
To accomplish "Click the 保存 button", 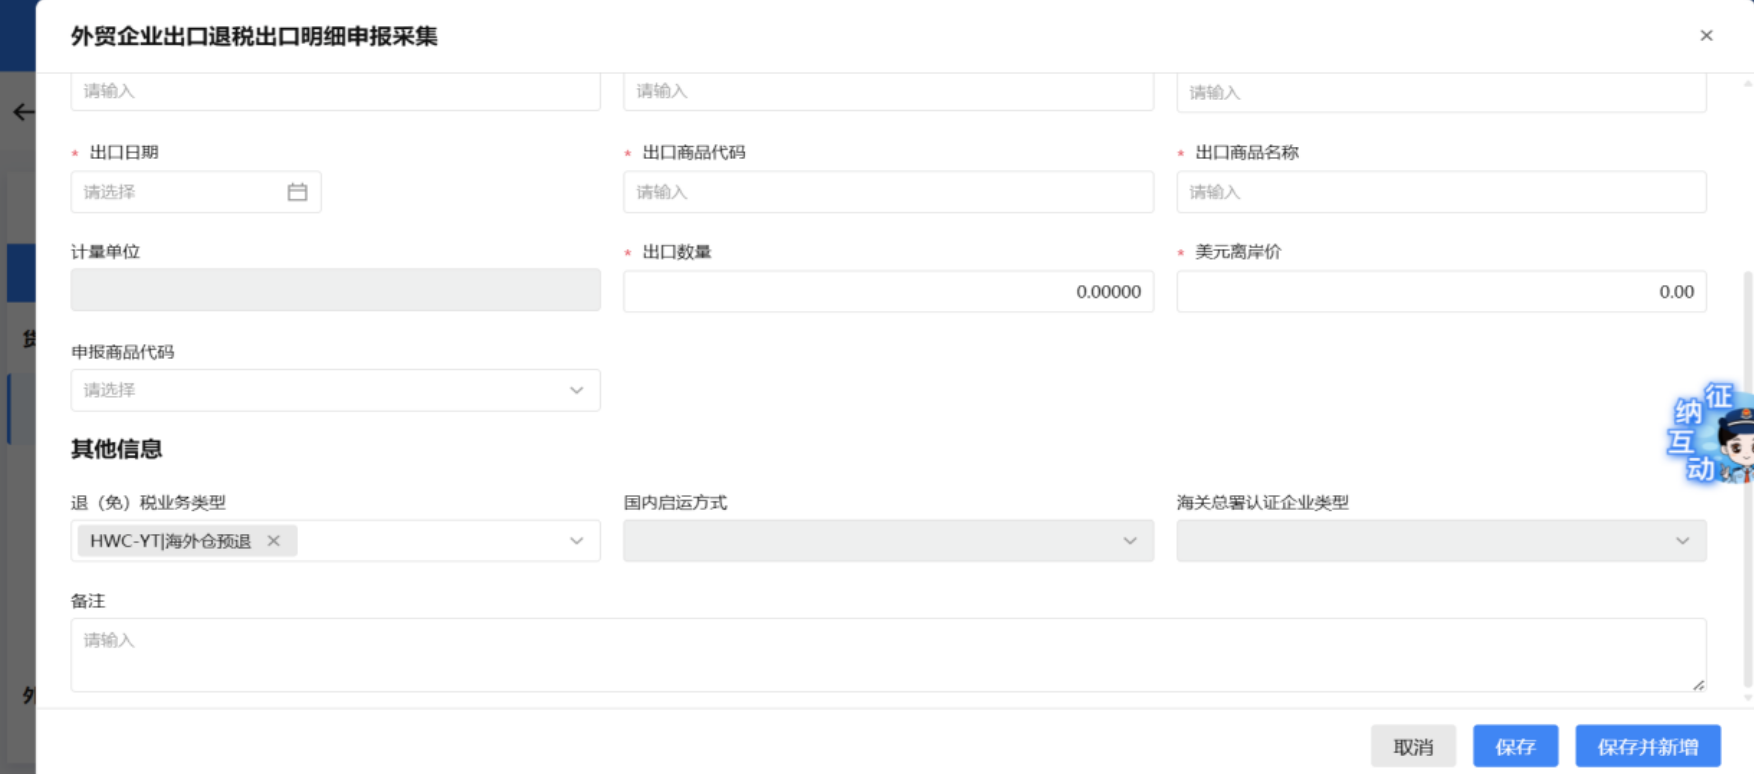I will click(x=1516, y=747).
